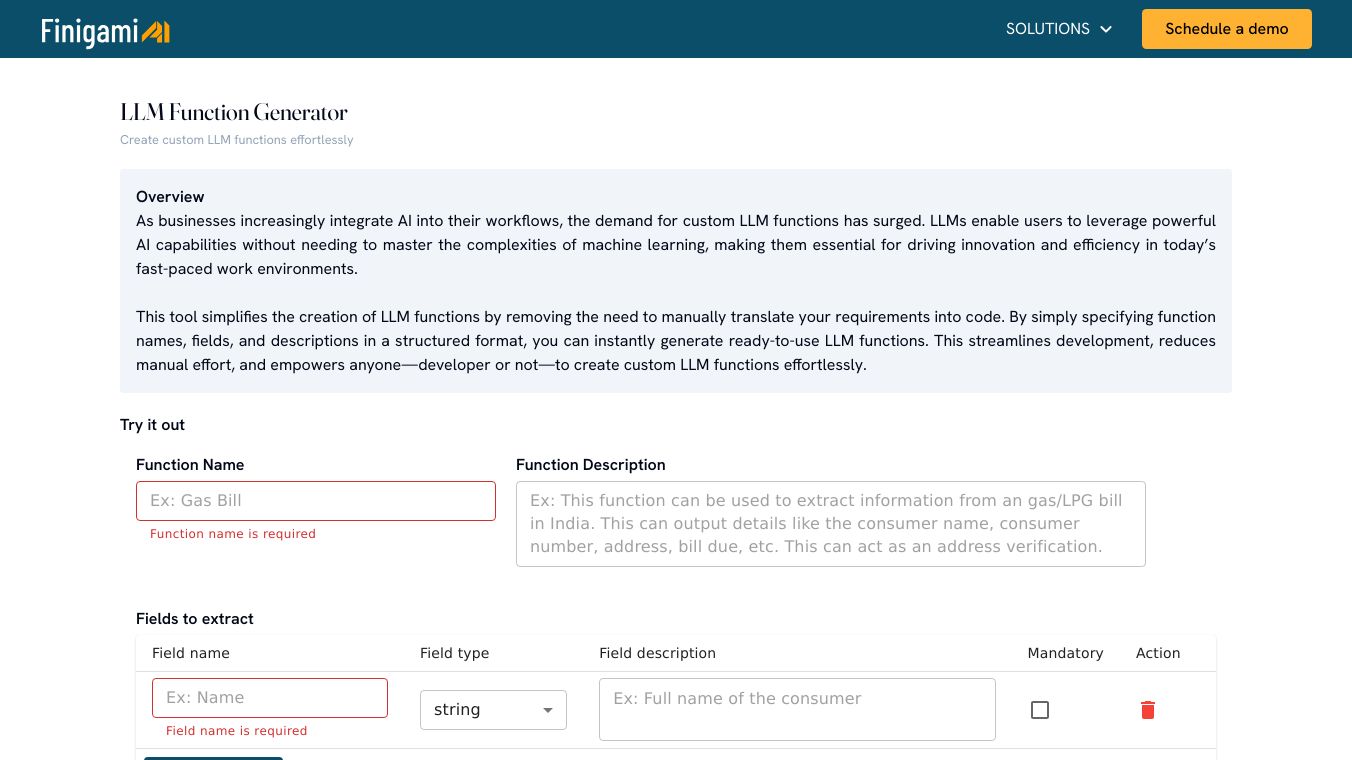Expand the chevron next to SOLUTIONS

1106,30
